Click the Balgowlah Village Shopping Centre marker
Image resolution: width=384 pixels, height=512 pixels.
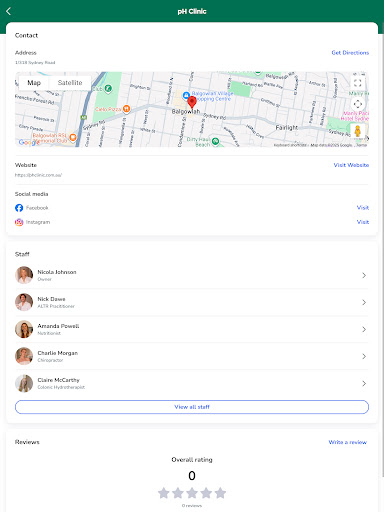(x=186, y=95)
